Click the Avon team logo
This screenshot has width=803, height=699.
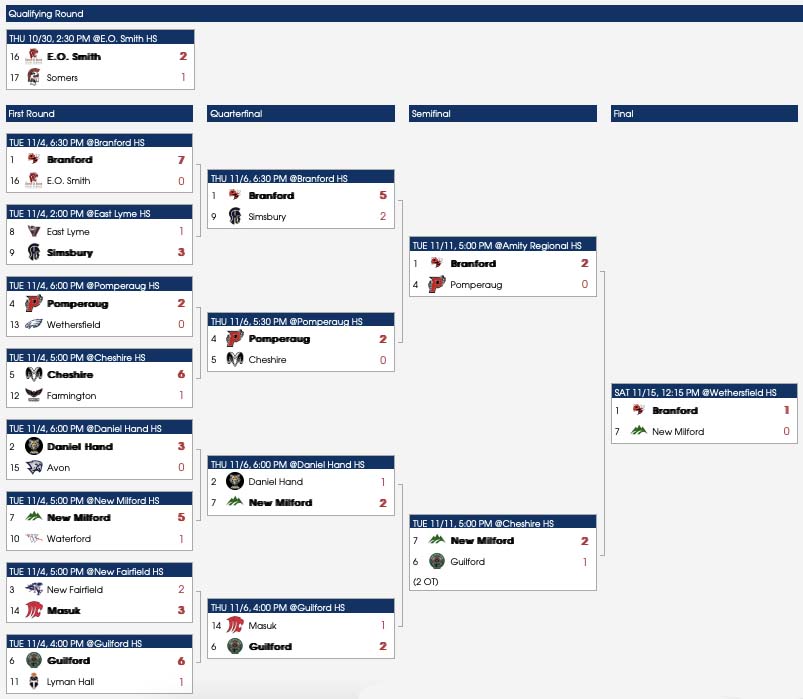pyautogui.click(x=34, y=468)
